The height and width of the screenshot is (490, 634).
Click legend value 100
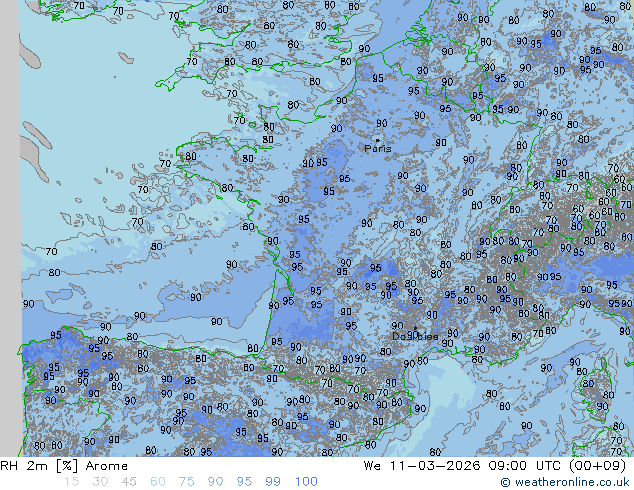tap(306, 482)
